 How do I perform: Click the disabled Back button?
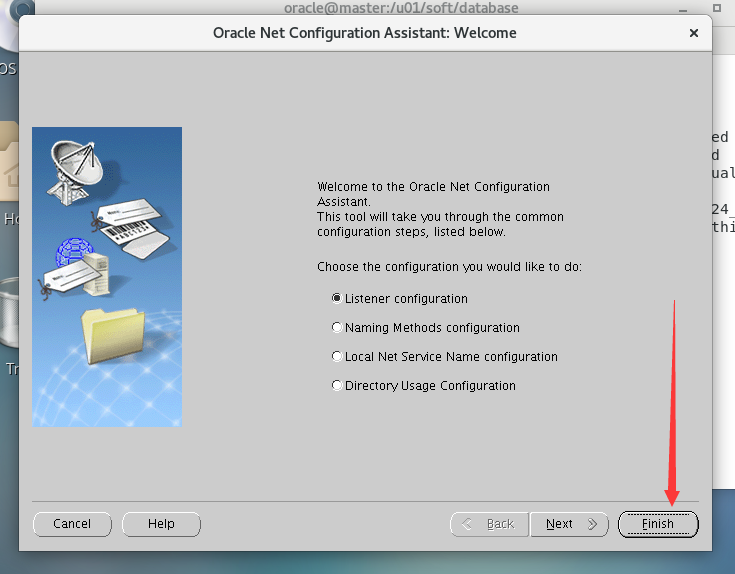pyautogui.click(x=489, y=524)
